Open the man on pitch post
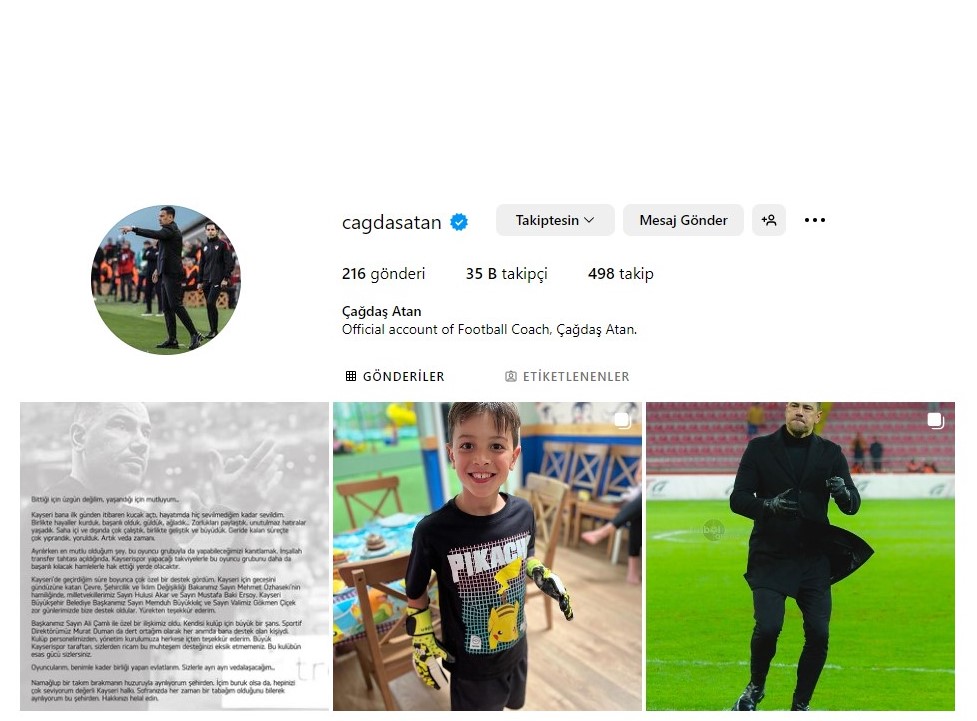The image size is (977, 721). pyautogui.click(x=800, y=556)
